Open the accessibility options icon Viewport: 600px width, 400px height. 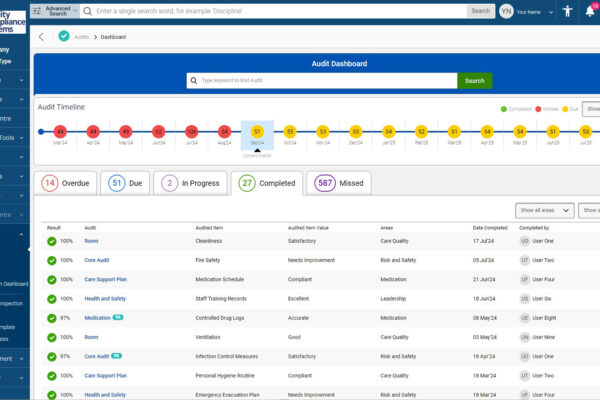pos(567,11)
